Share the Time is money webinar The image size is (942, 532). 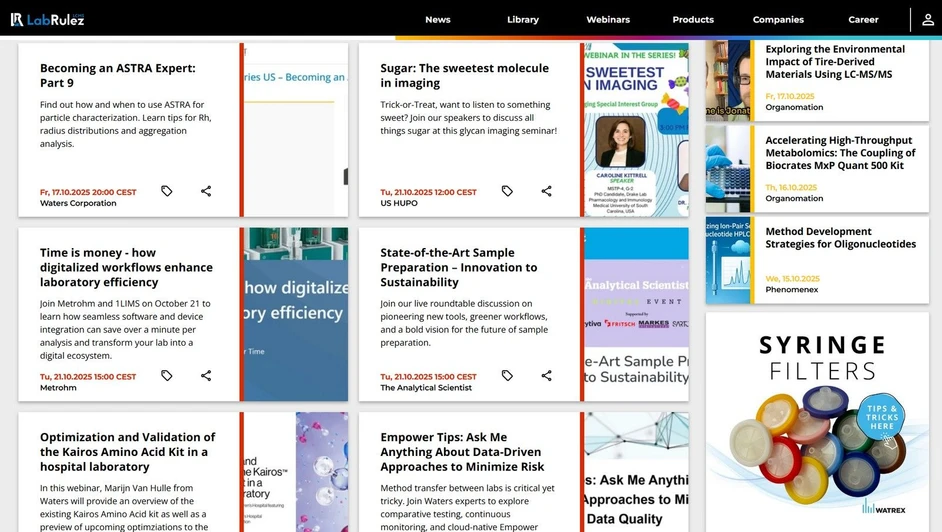[206, 375]
